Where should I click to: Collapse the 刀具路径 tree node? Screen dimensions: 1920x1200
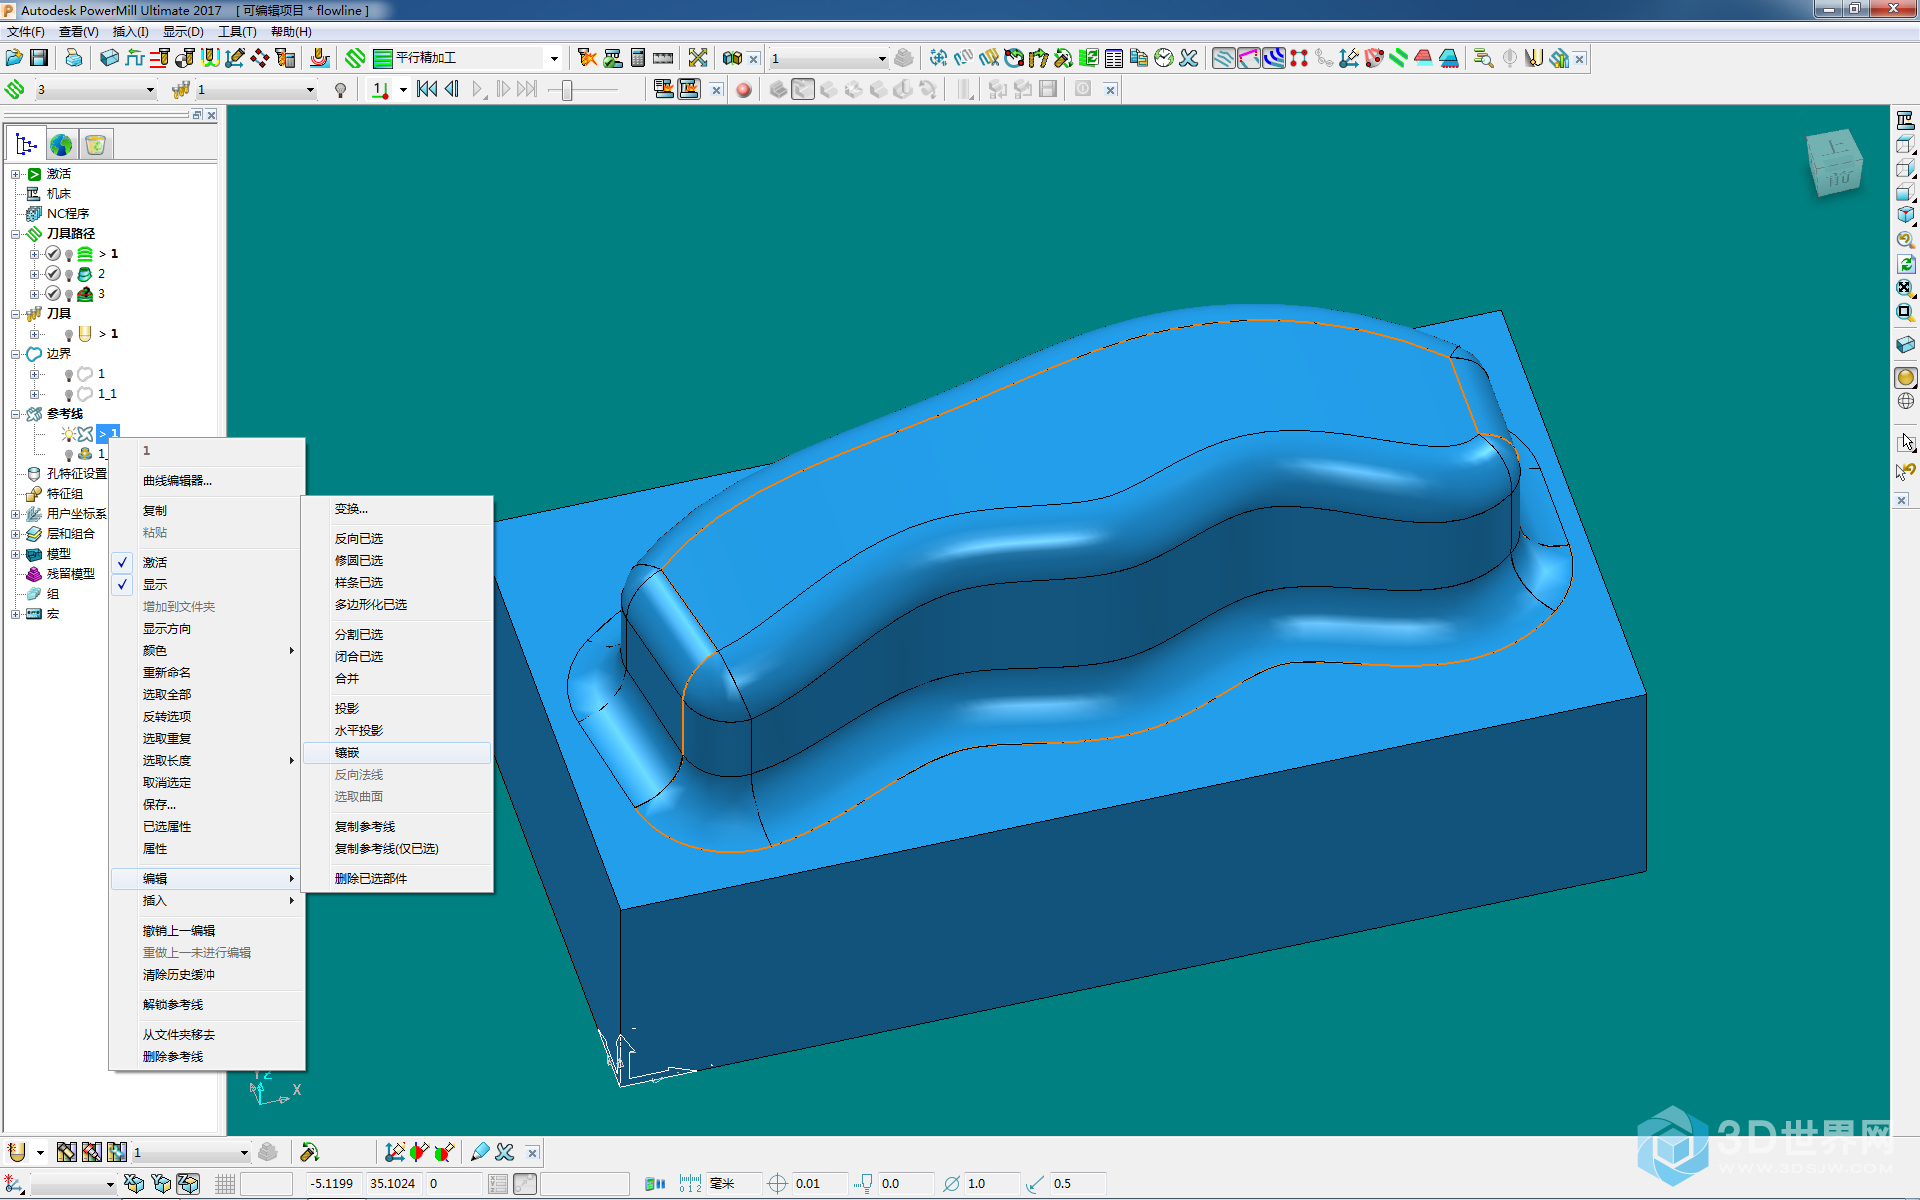tap(15, 234)
